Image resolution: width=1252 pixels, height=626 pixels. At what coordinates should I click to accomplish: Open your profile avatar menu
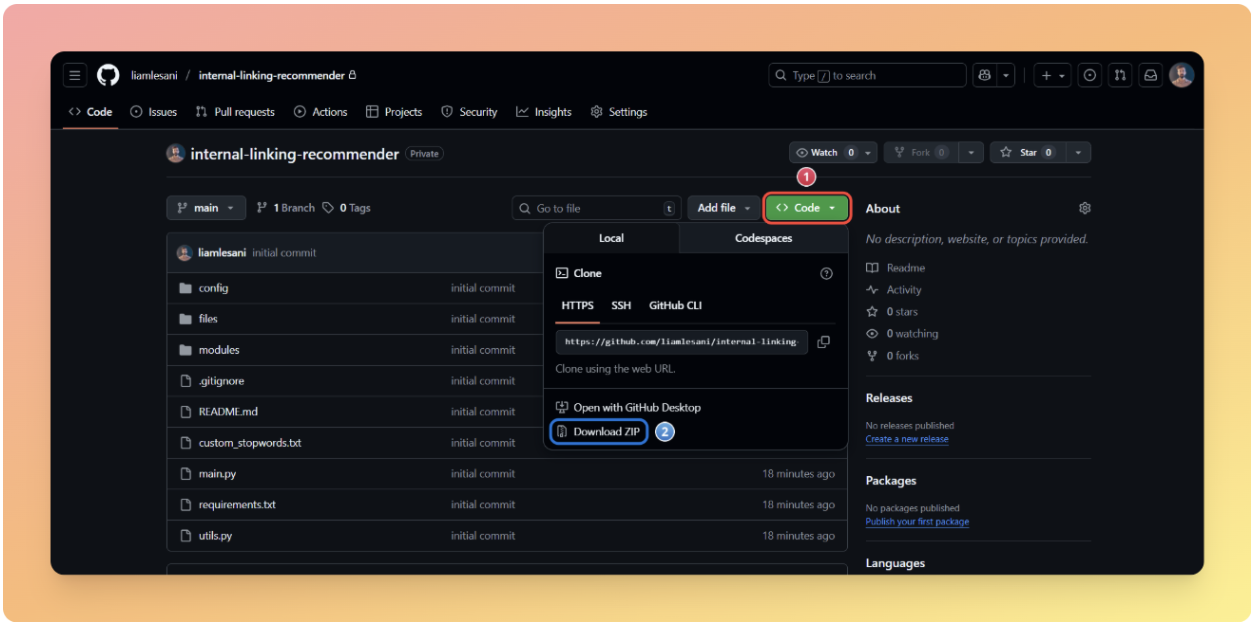(1181, 74)
